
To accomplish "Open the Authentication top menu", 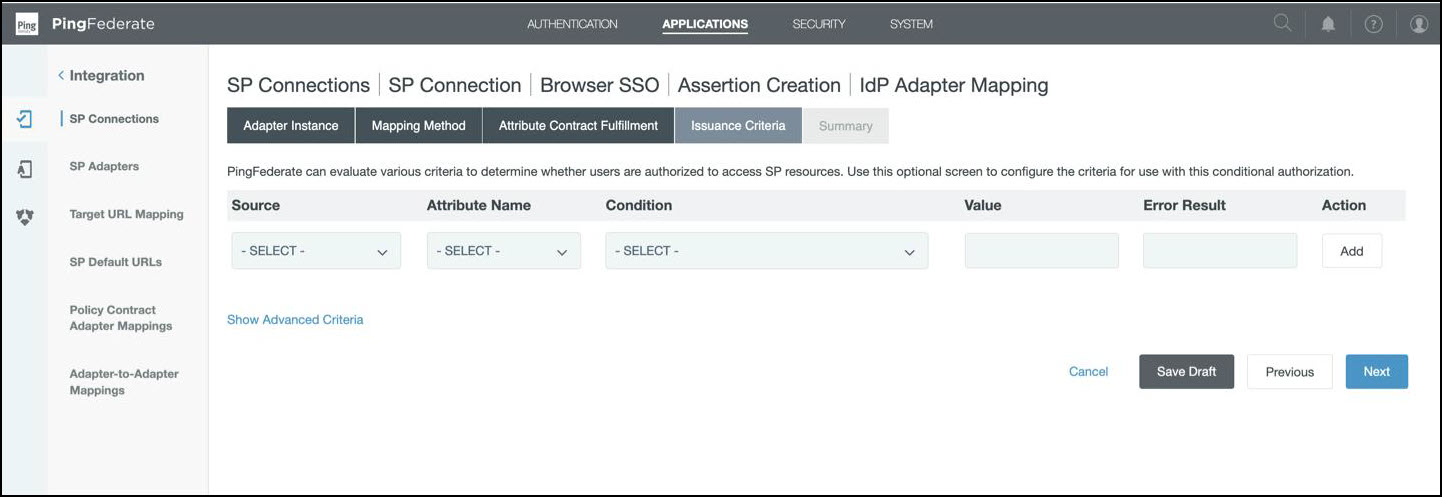I will [572, 24].
